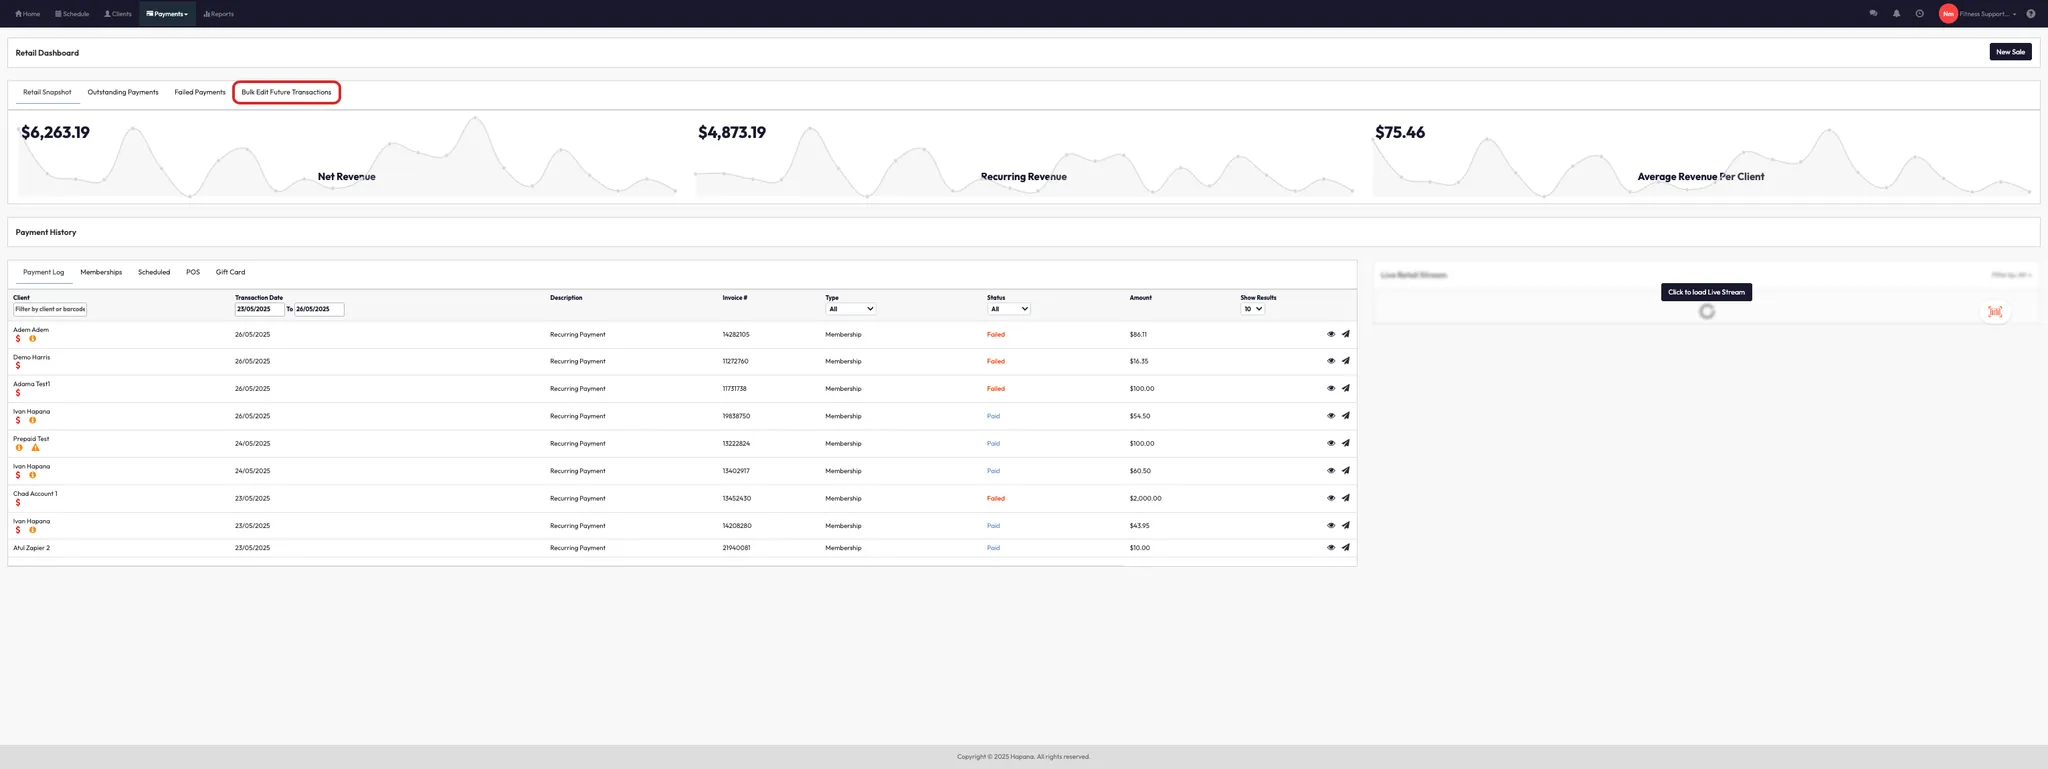Focus the filter by client or barcode field

(50, 309)
